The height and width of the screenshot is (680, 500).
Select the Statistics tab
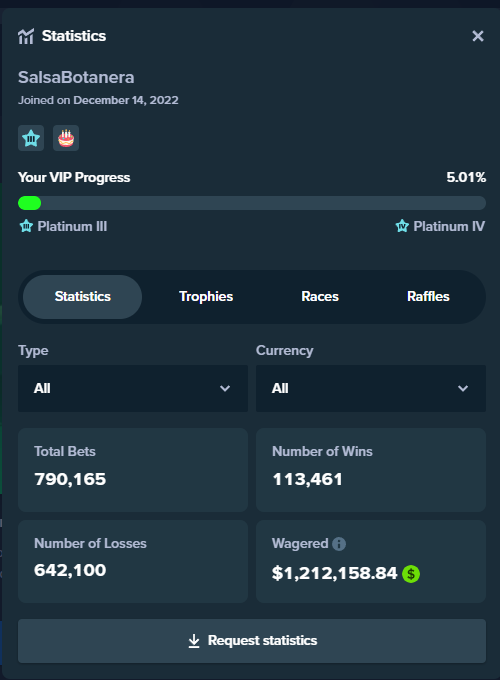82,297
